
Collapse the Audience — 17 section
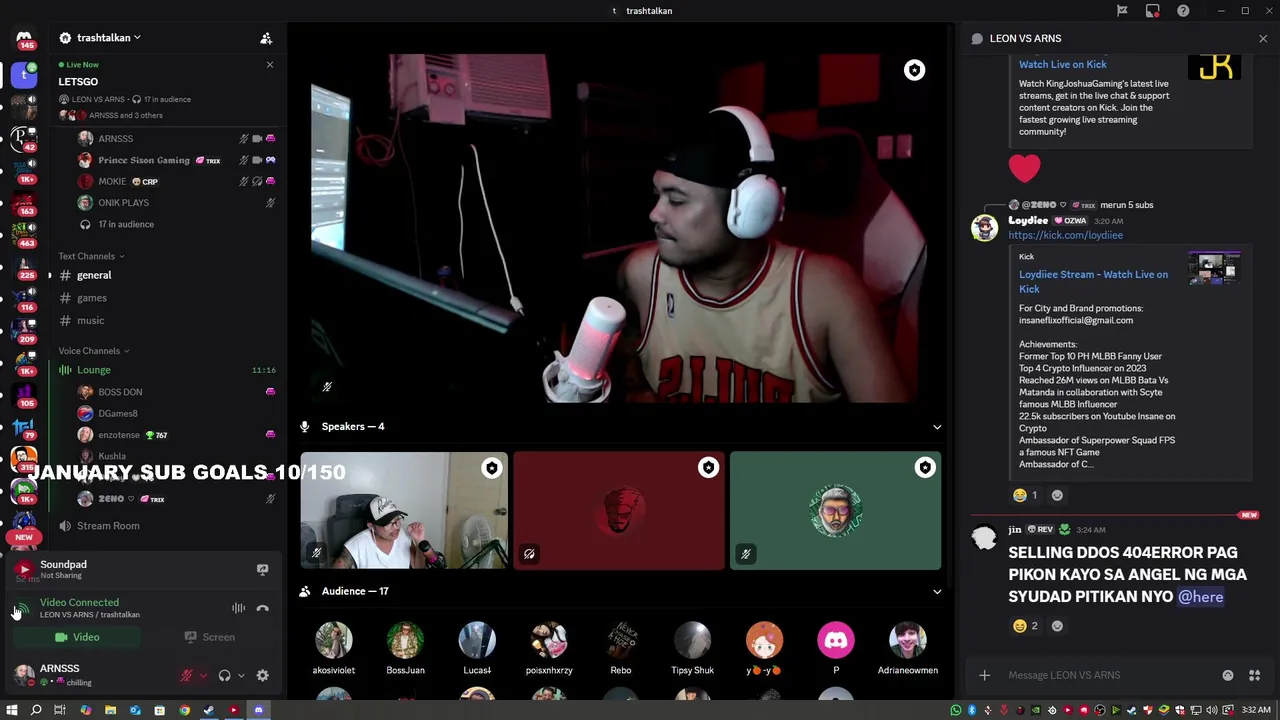937,591
